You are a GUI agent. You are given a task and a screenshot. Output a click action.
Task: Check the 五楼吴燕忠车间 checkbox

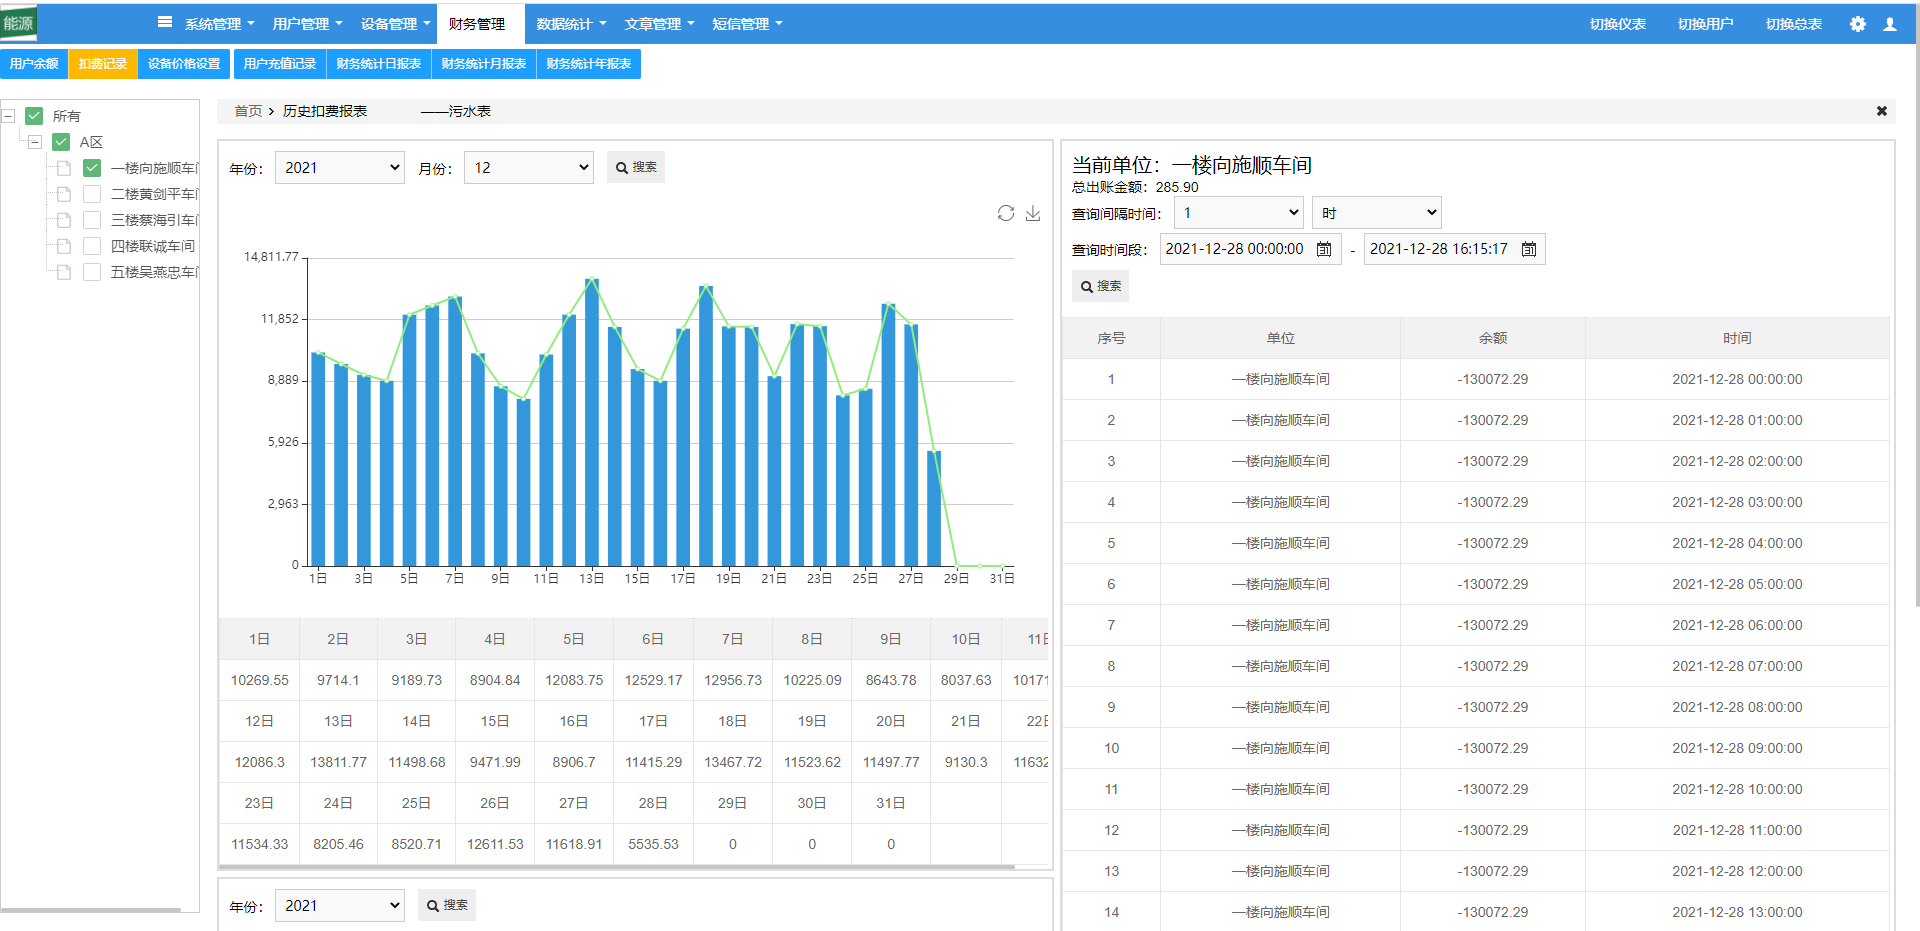coord(92,272)
